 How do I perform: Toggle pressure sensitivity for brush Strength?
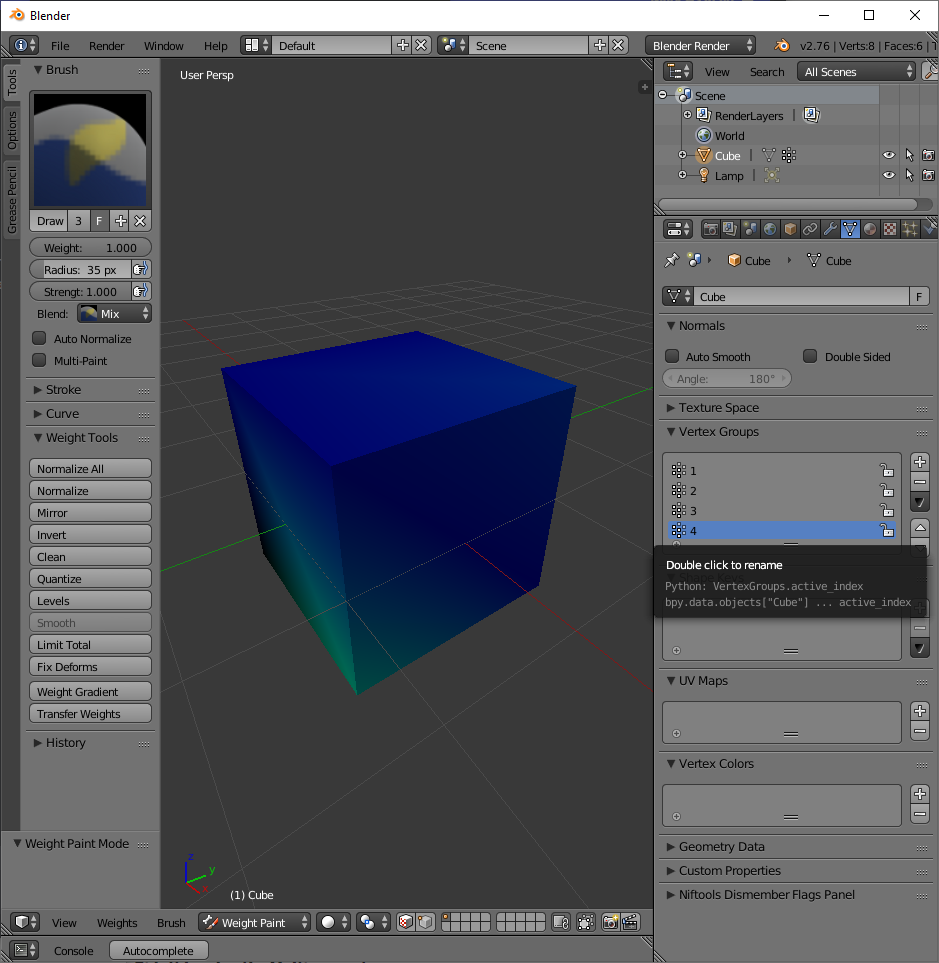(141, 291)
